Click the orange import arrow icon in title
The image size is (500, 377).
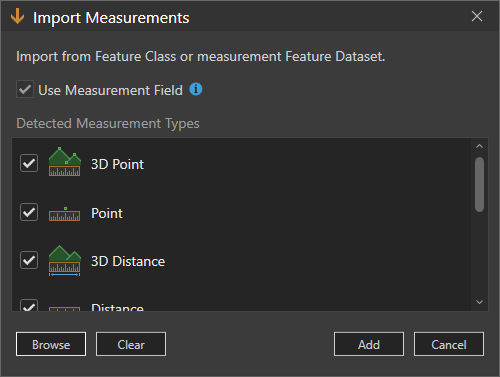click(x=17, y=16)
